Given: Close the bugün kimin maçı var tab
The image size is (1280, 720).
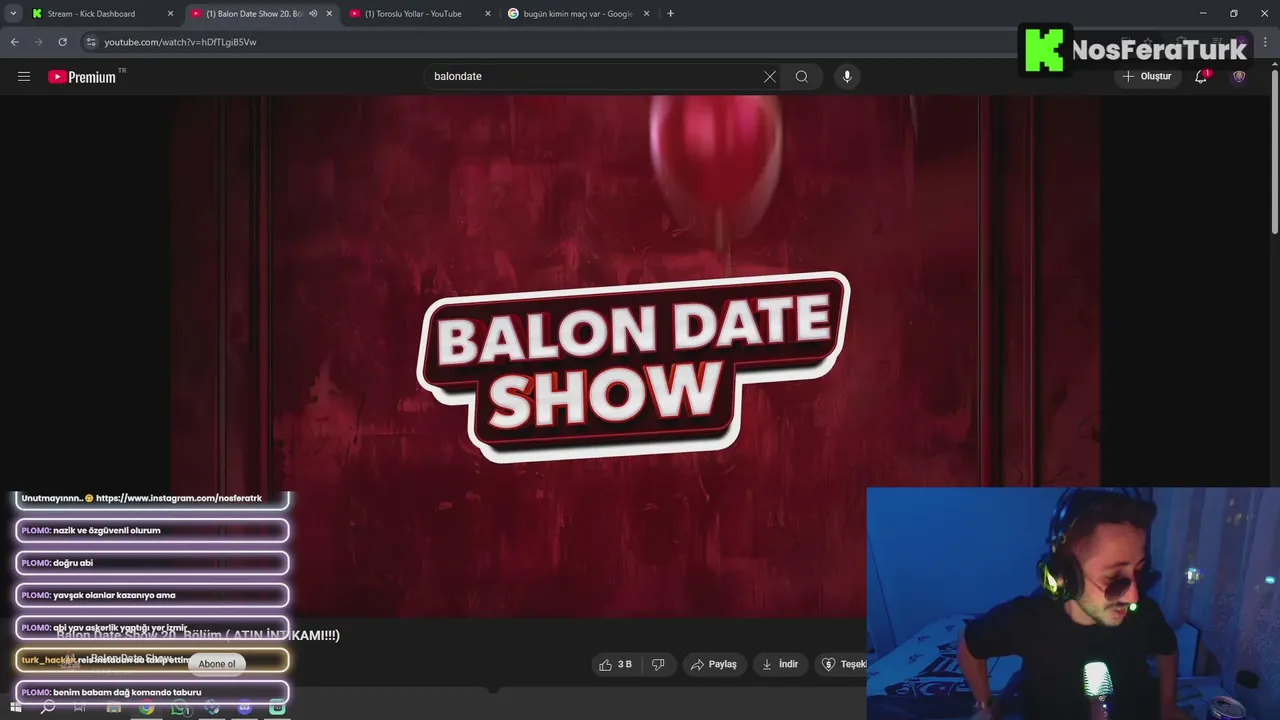Looking at the screenshot, I should click(646, 14).
